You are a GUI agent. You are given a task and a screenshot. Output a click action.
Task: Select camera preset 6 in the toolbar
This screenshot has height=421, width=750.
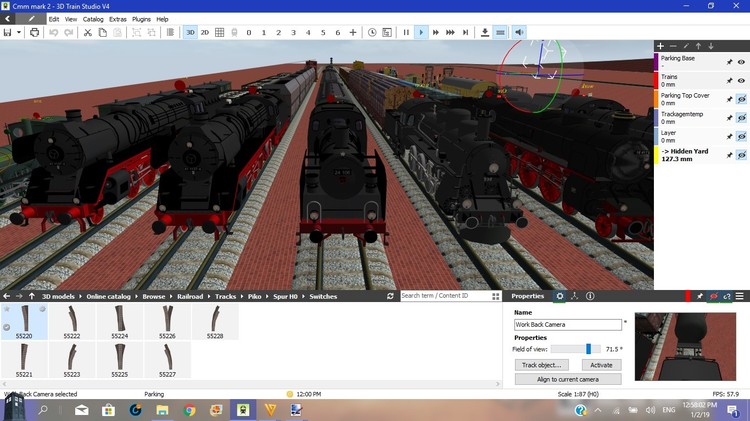(338, 33)
